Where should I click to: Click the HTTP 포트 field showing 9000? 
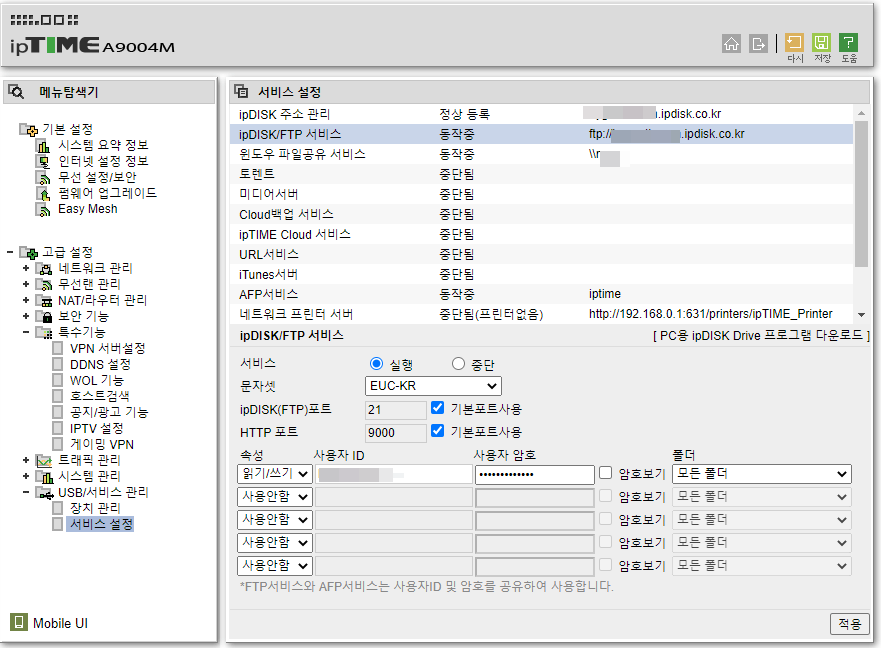click(396, 433)
